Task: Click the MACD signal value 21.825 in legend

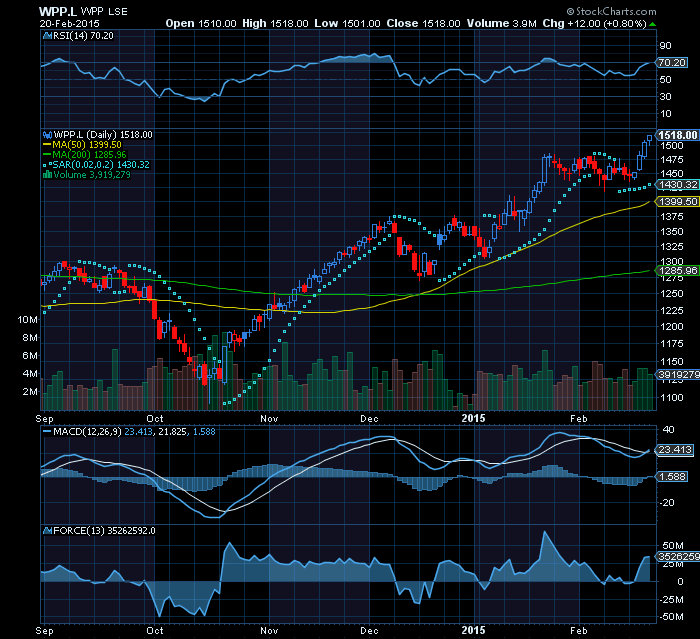Action: [172, 432]
